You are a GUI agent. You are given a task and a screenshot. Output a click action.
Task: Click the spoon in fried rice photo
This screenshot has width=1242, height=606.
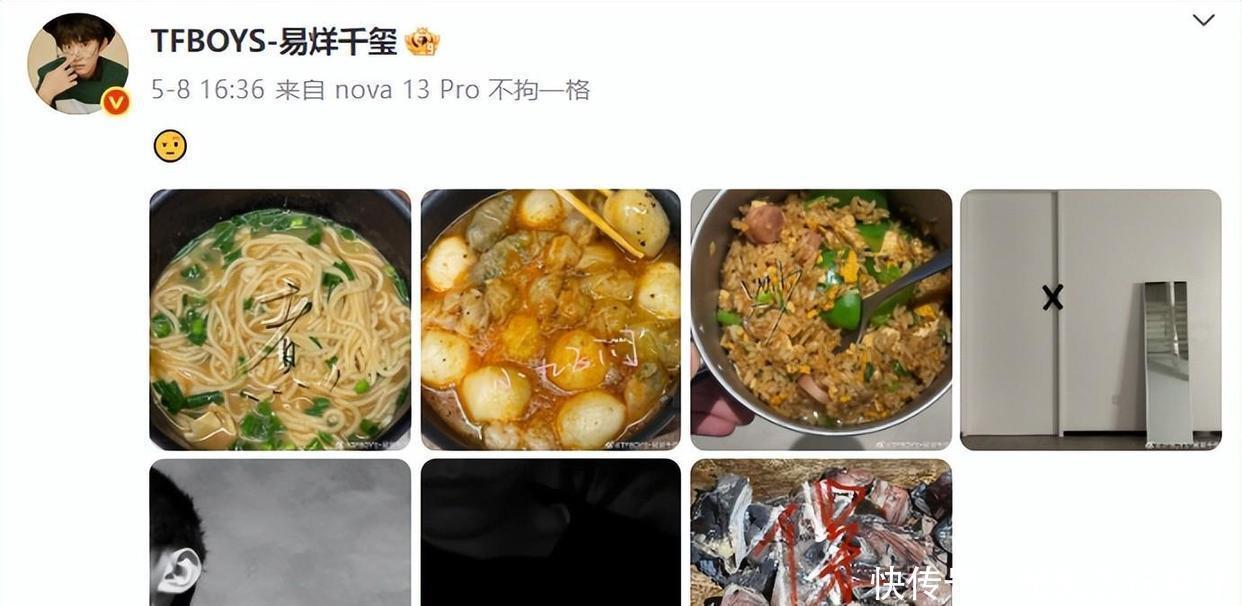(896, 293)
